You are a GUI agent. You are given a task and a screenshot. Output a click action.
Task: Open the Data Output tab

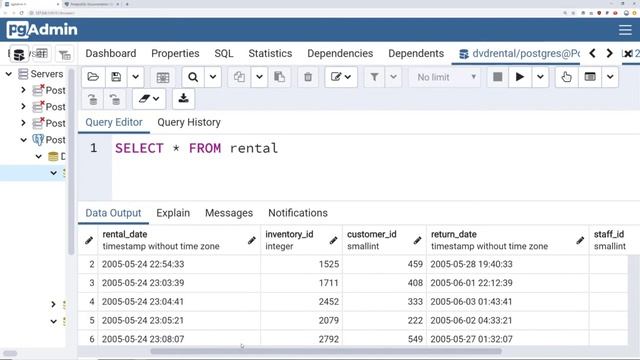click(113, 213)
